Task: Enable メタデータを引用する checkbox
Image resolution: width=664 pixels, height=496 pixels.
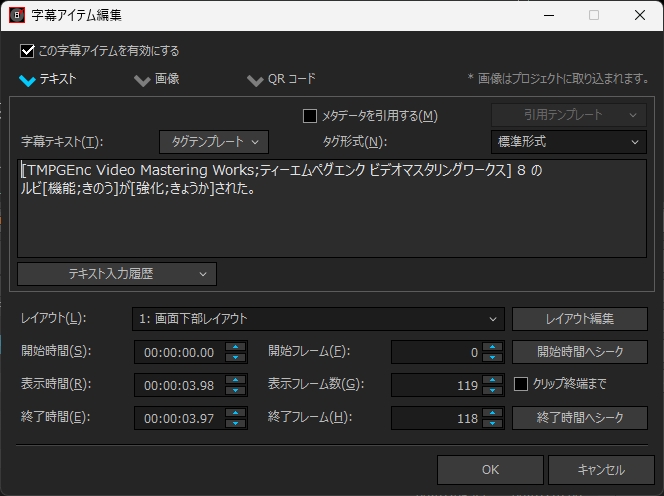Action: [310, 116]
